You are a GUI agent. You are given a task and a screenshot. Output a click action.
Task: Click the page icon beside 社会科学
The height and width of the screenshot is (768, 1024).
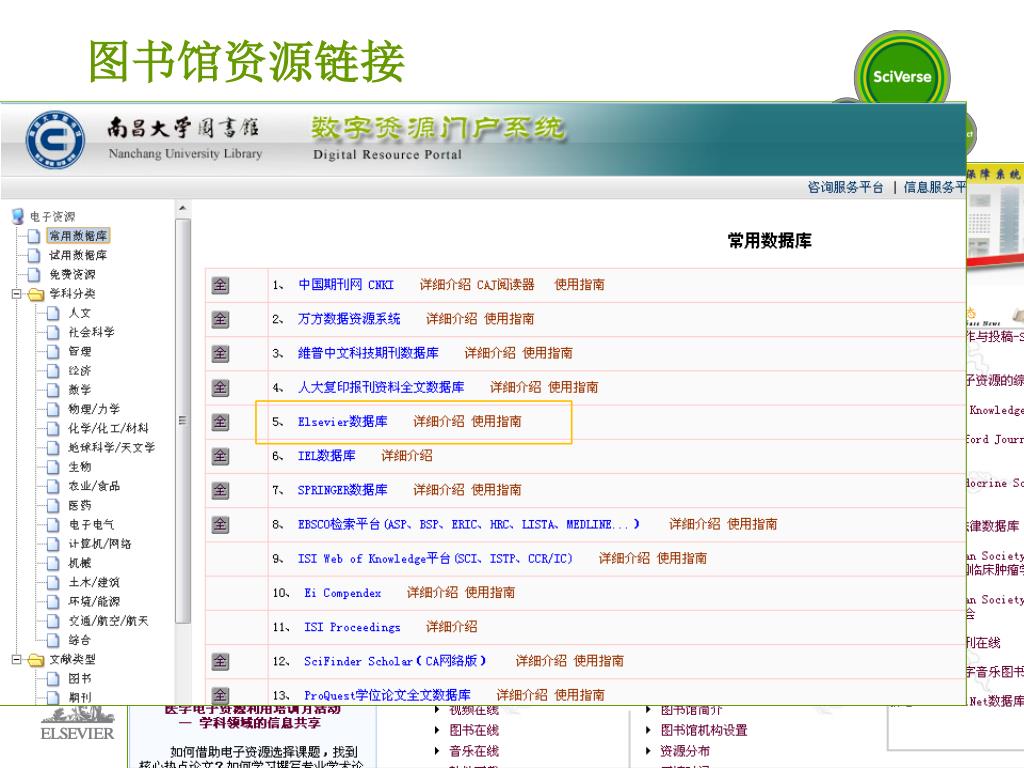pyautogui.click(x=54, y=332)
